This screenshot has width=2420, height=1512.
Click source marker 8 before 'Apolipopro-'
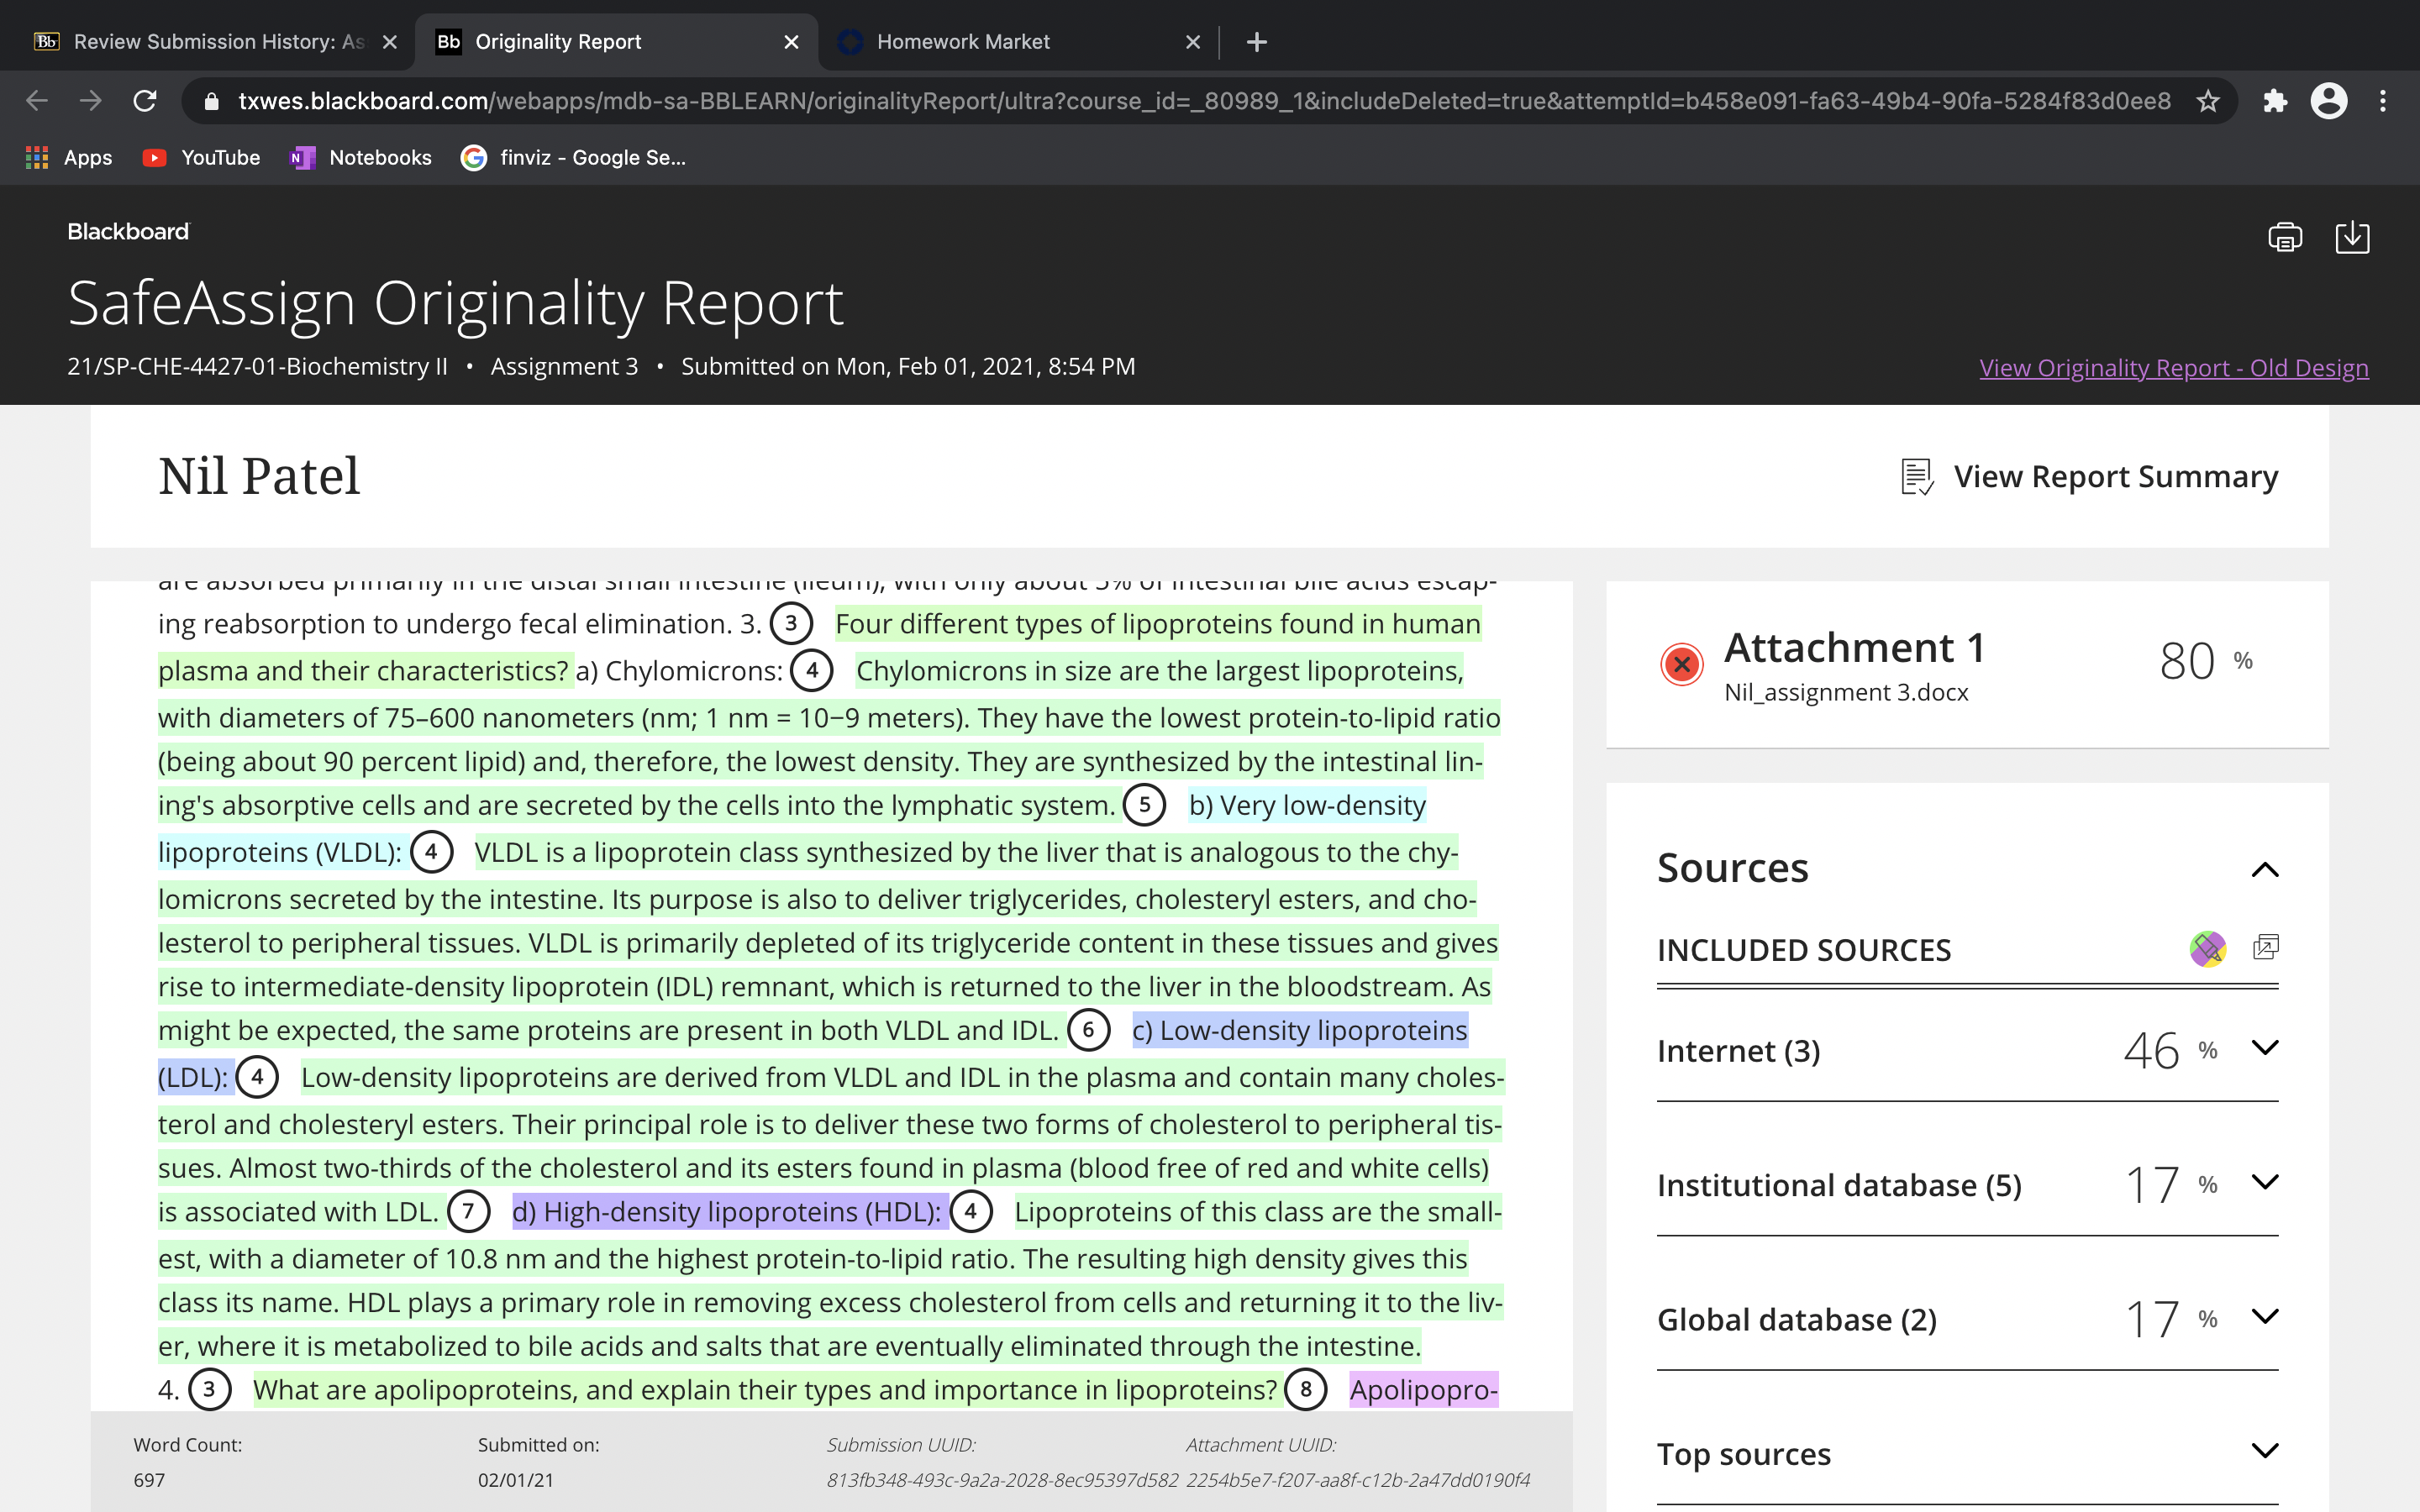coord(1305,1390)
